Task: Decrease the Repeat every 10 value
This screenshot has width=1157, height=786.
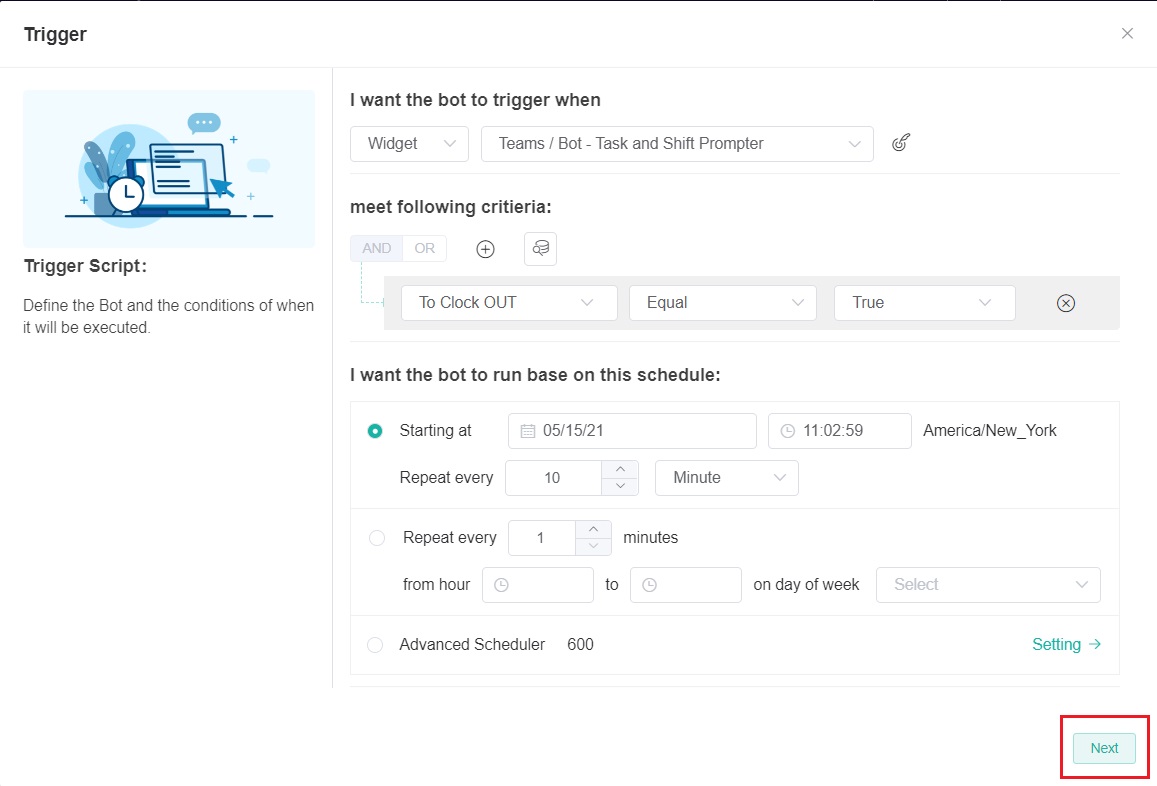Action: click(x=620, y=486)
